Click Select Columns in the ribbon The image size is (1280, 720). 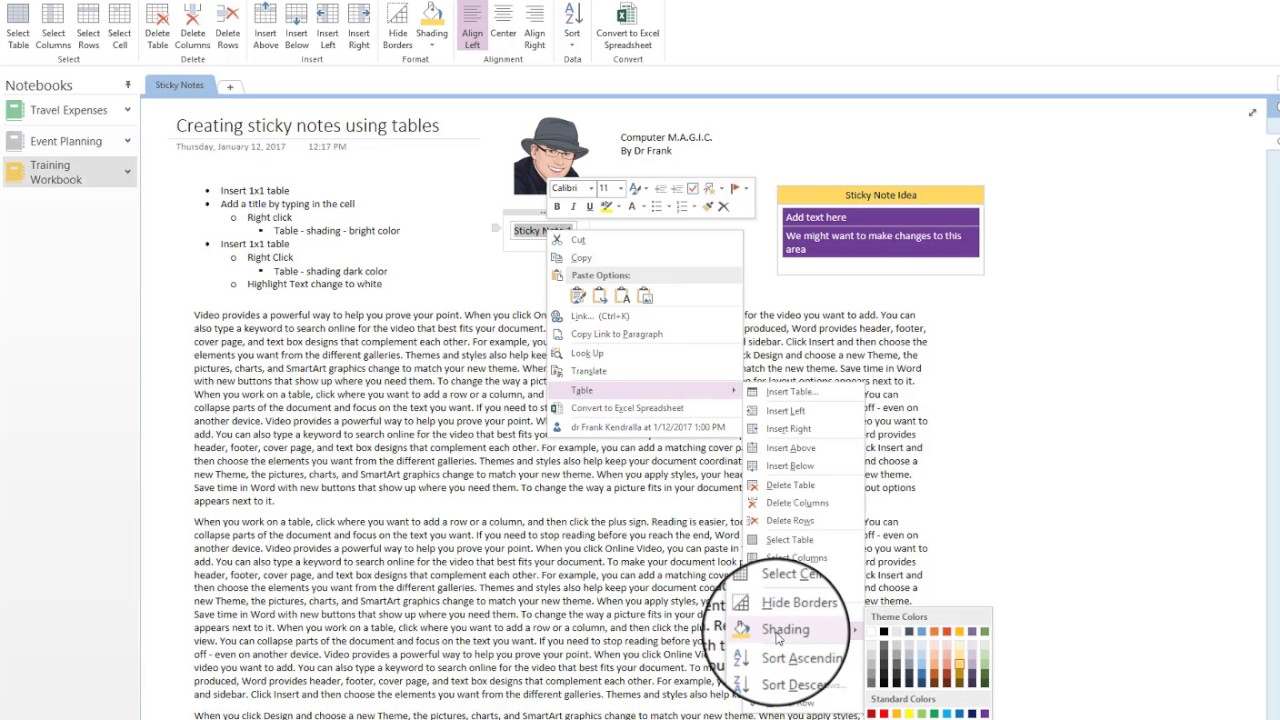[x=53, y=26]
